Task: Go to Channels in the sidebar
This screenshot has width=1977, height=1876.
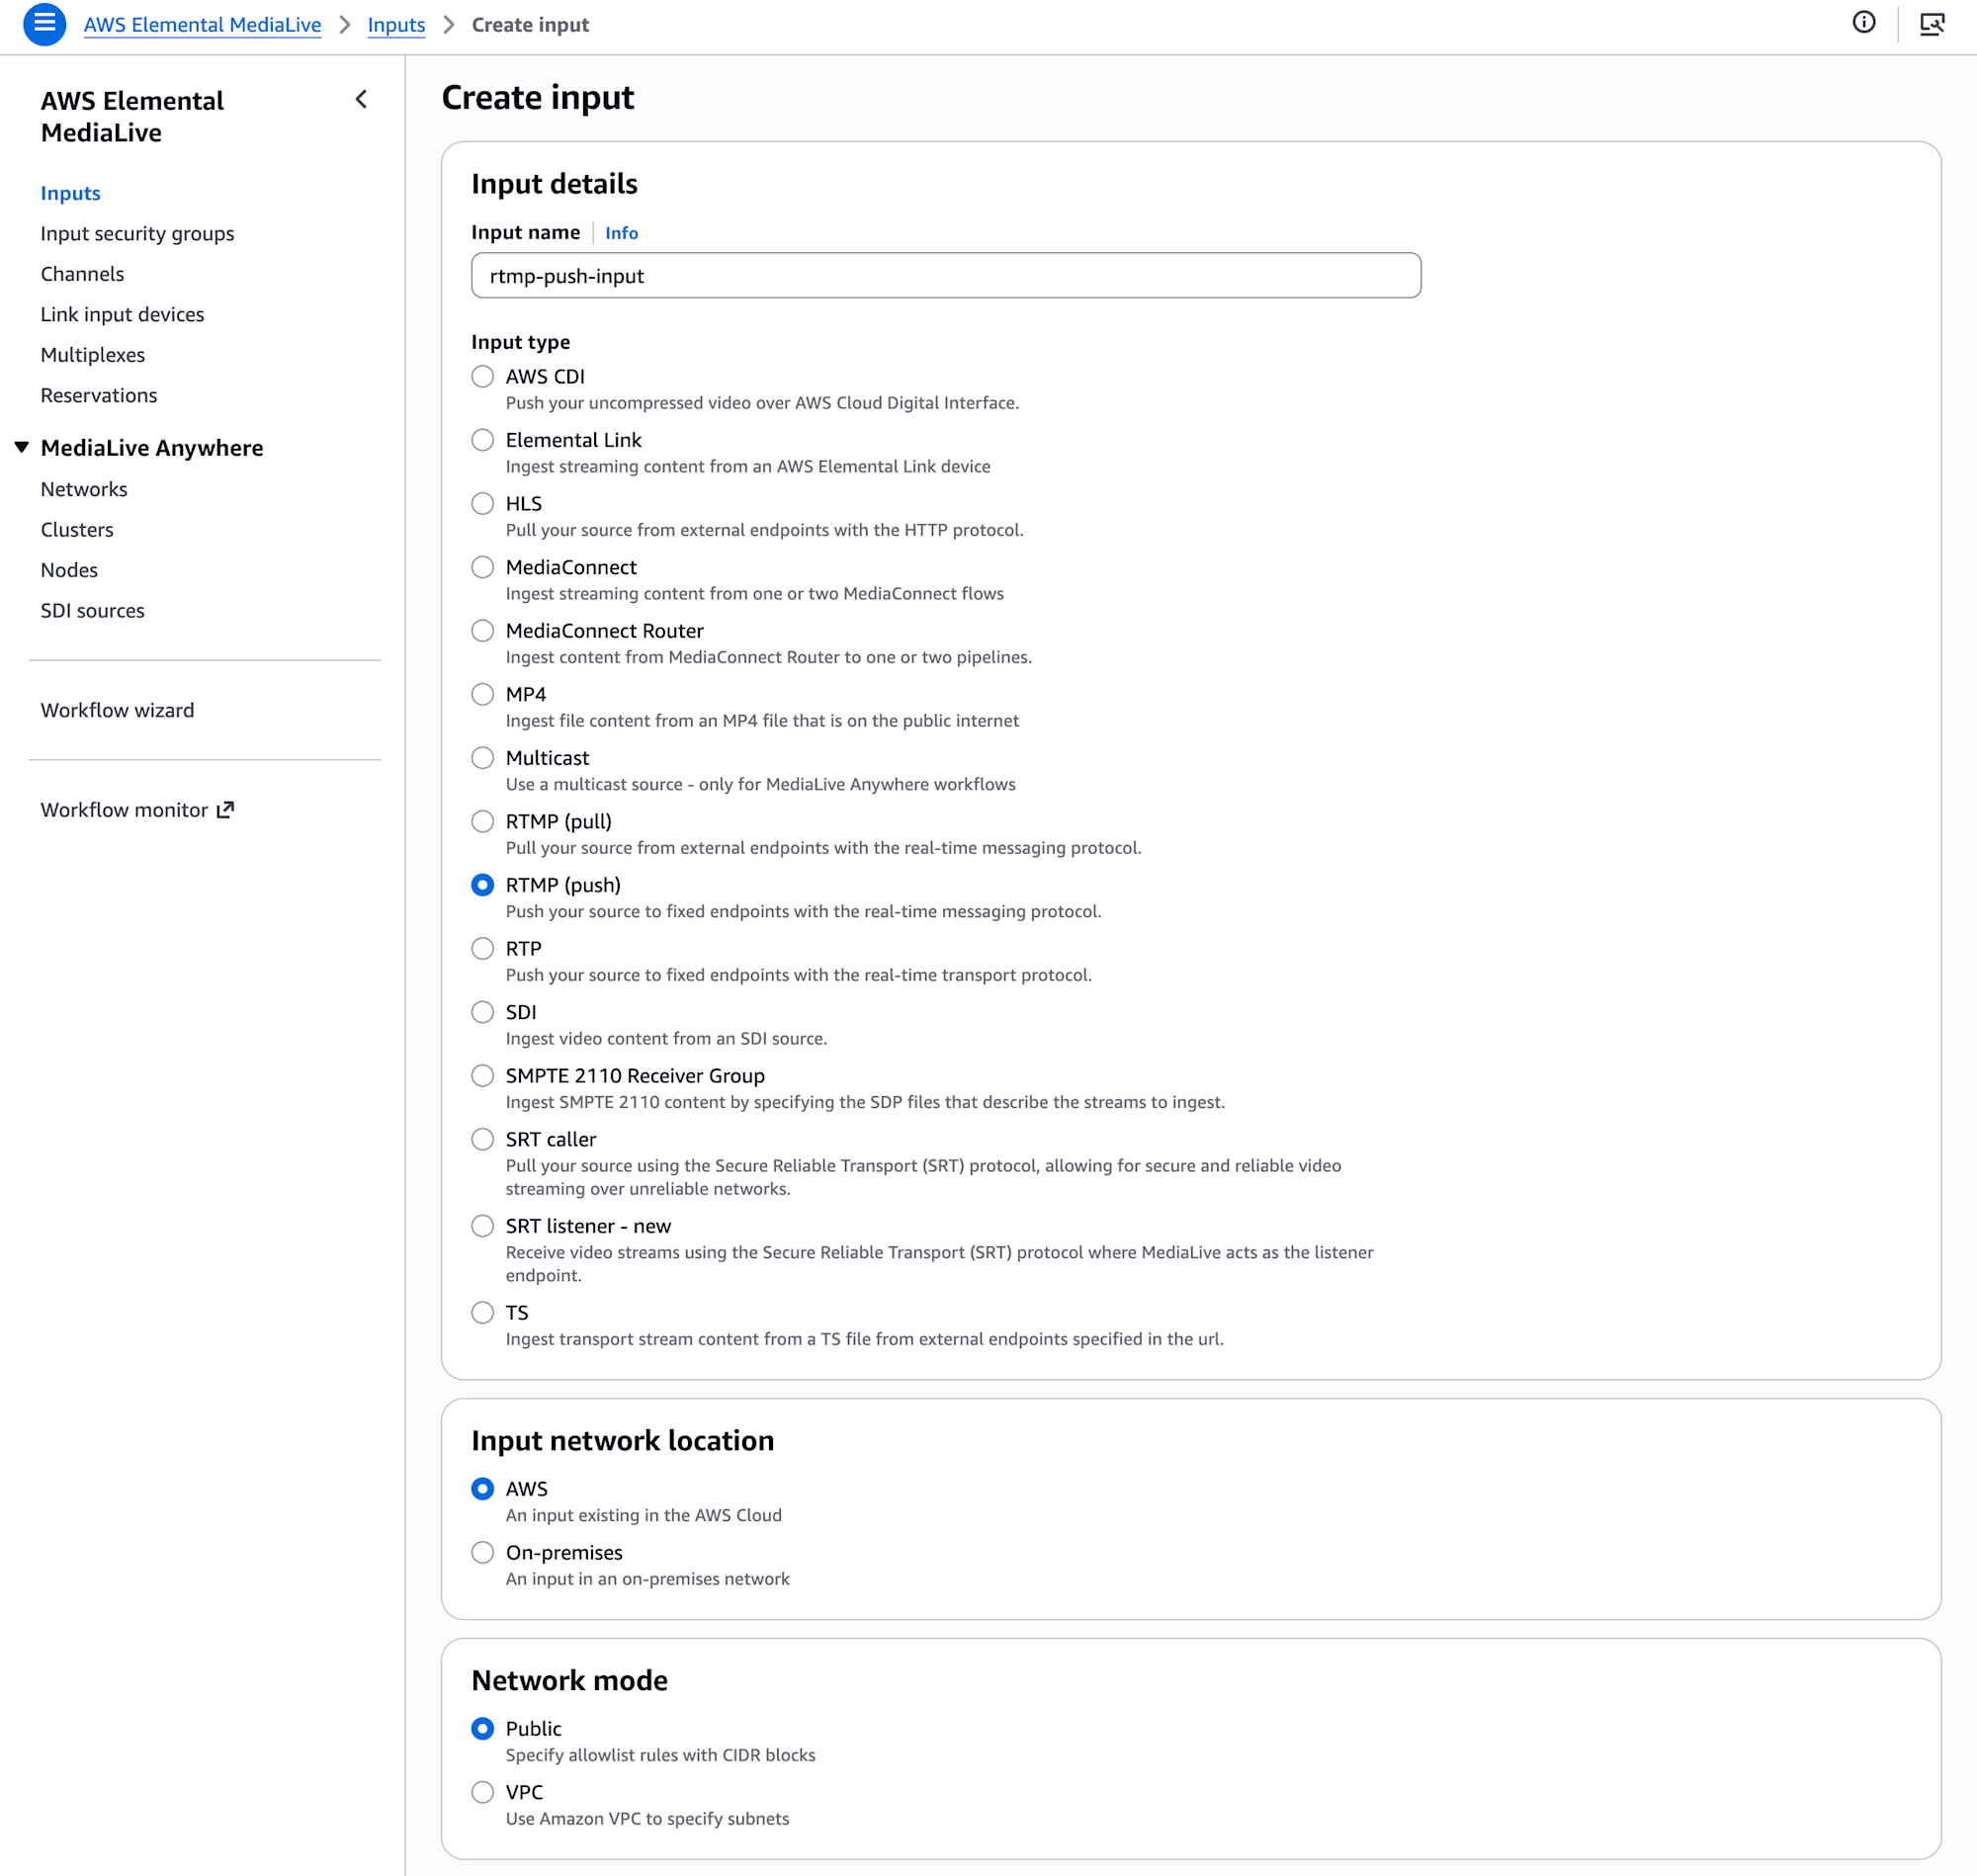Action: (82, 274)
